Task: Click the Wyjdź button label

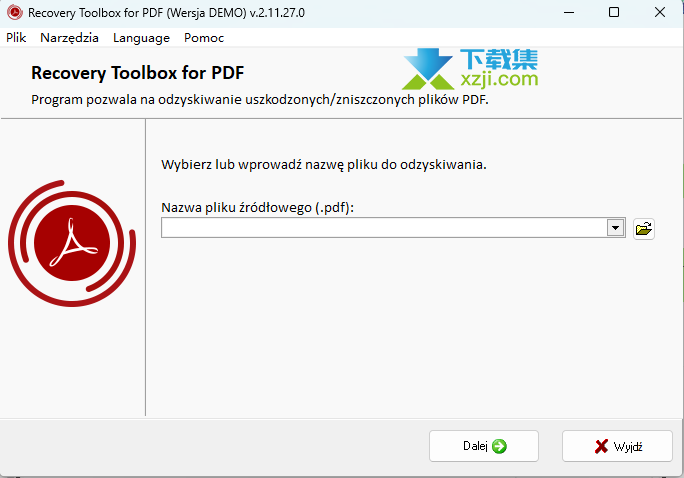Action: click(x=628, y=447)
